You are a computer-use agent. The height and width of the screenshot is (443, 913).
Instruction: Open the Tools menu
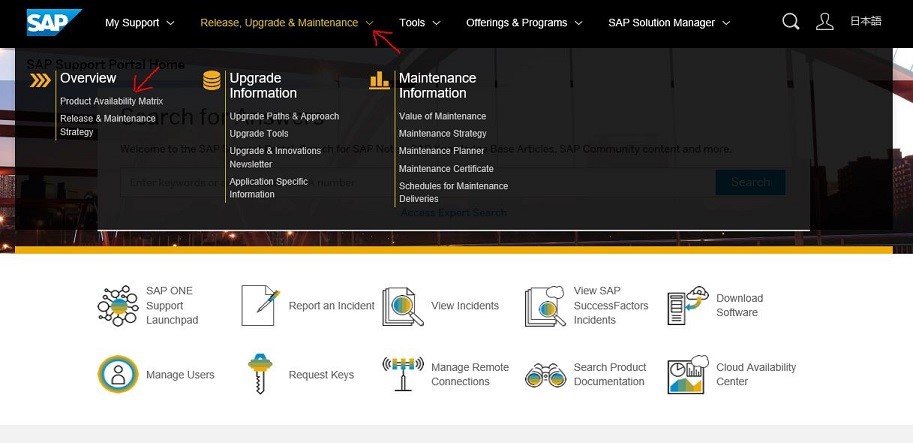pos(412,23)
